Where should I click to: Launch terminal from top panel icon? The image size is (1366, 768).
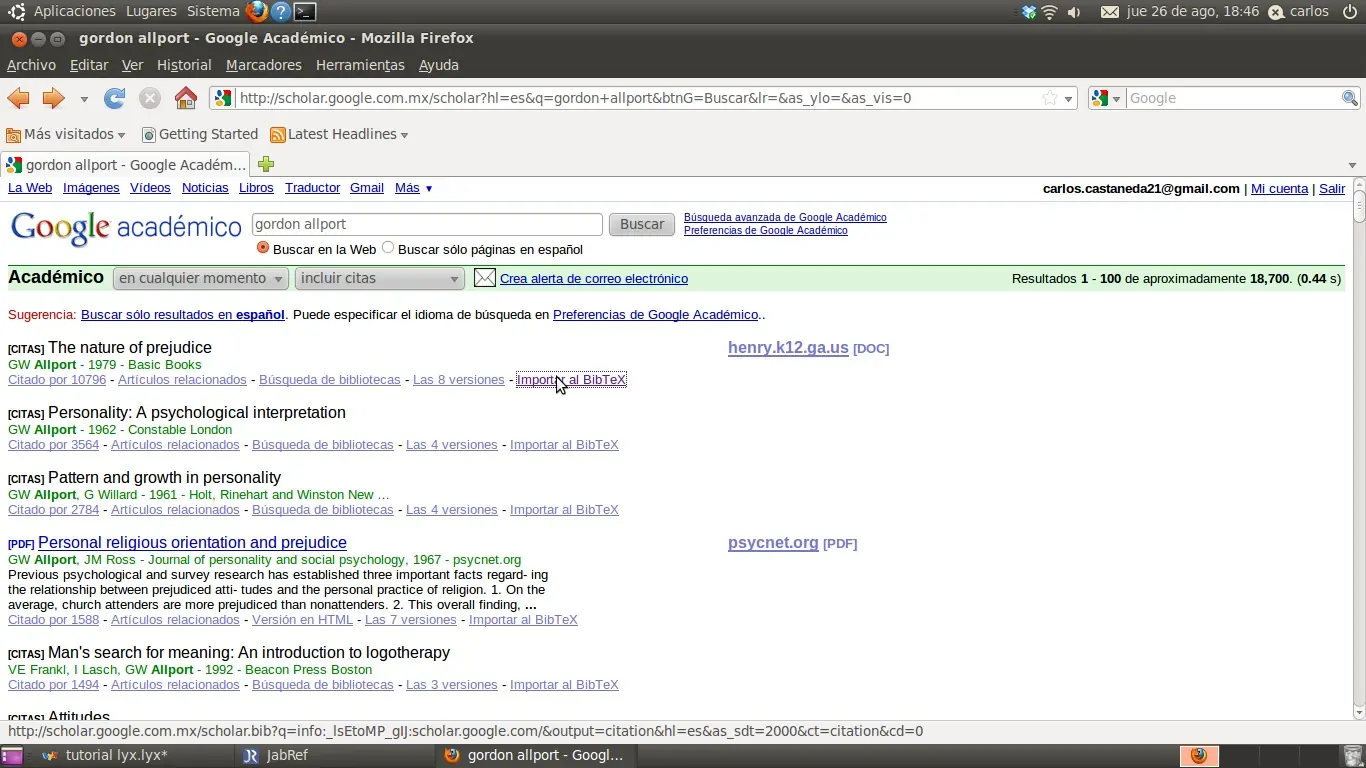pos(306,12)
